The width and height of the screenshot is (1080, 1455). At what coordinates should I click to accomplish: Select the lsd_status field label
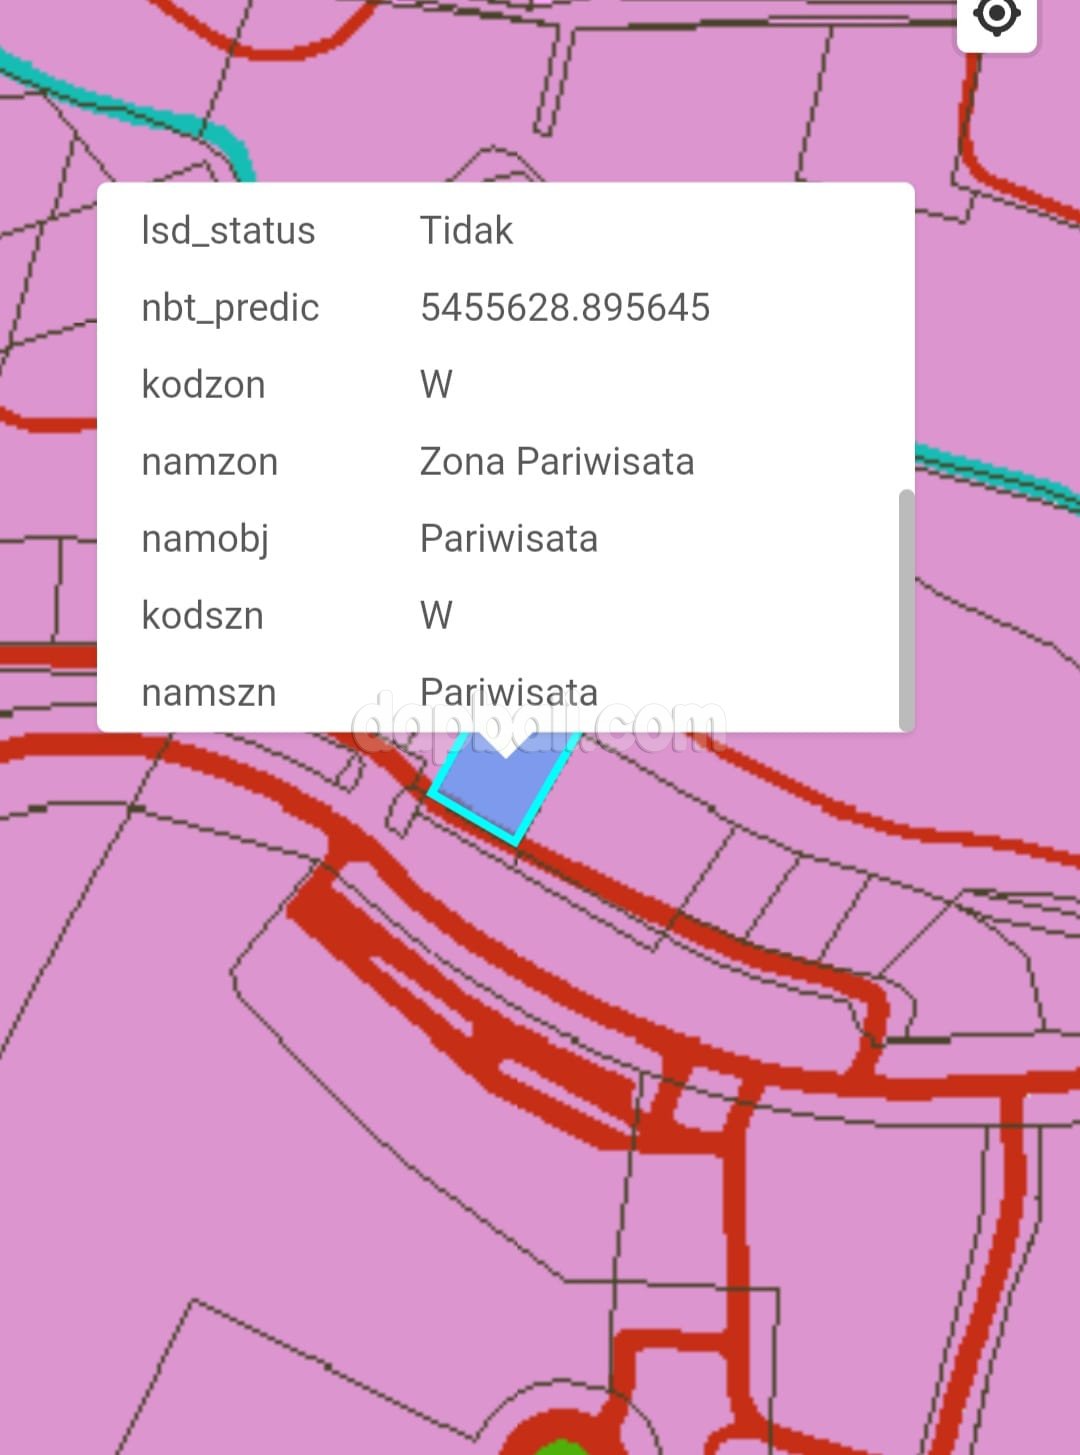pyautogui.click(x=228, y=231)
